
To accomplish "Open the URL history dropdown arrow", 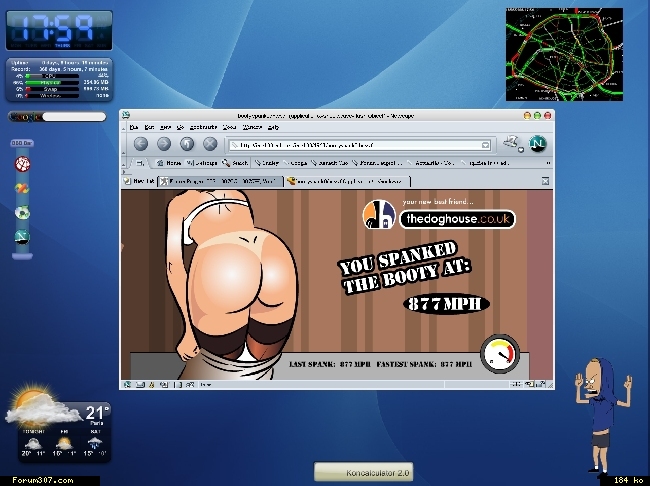I will click(x=485, y=145).
